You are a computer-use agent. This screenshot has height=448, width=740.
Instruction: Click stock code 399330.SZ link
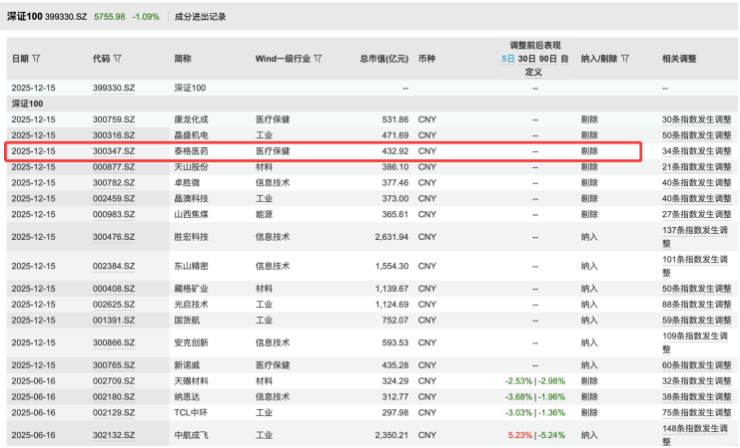[x=114, y=88]
